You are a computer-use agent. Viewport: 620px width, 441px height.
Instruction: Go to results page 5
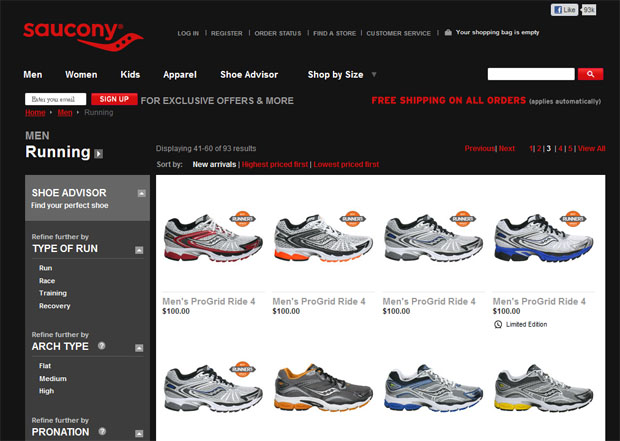(x=570, y=148)
